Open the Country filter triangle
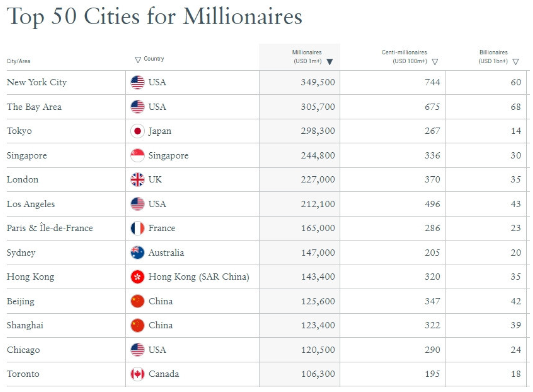This screenshot has width=533, height=392. coord(138,60)
